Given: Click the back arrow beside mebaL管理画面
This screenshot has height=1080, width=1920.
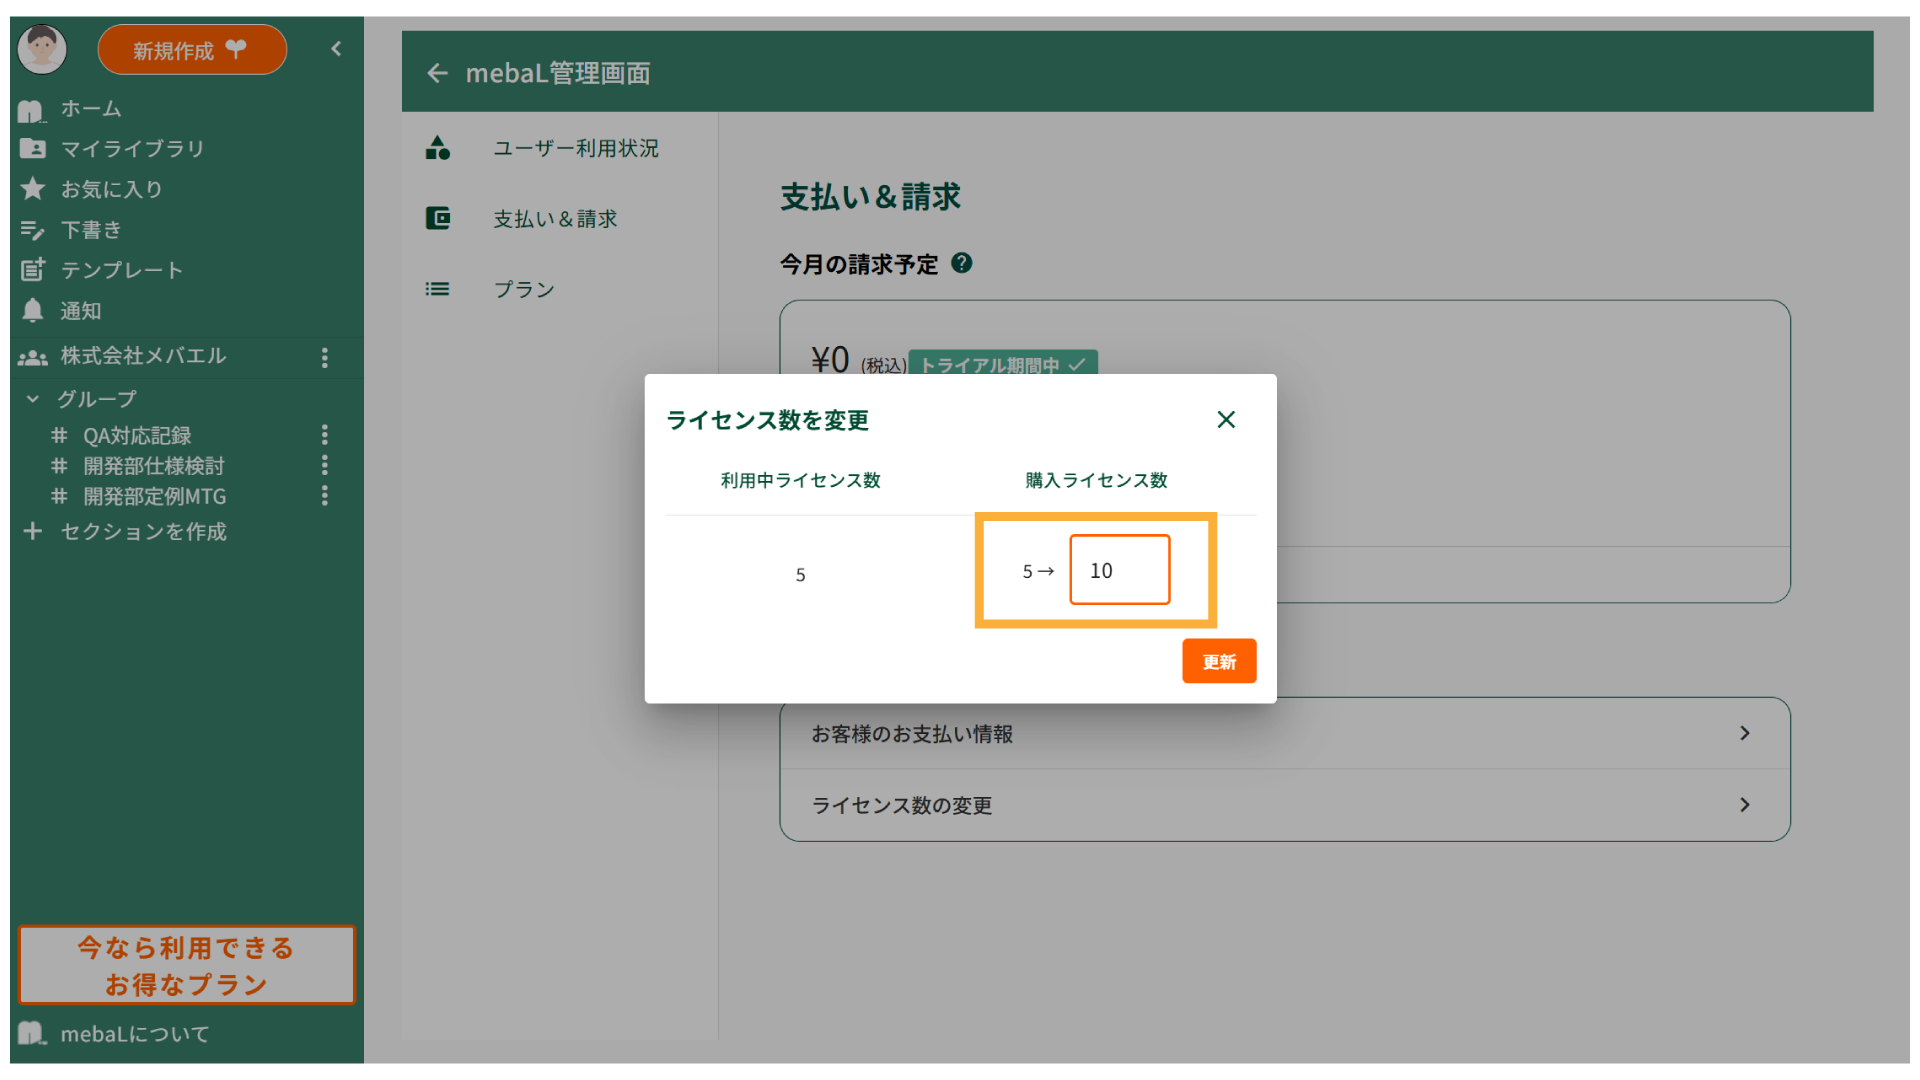Looking at the screenshot, I should pos(437,73).
